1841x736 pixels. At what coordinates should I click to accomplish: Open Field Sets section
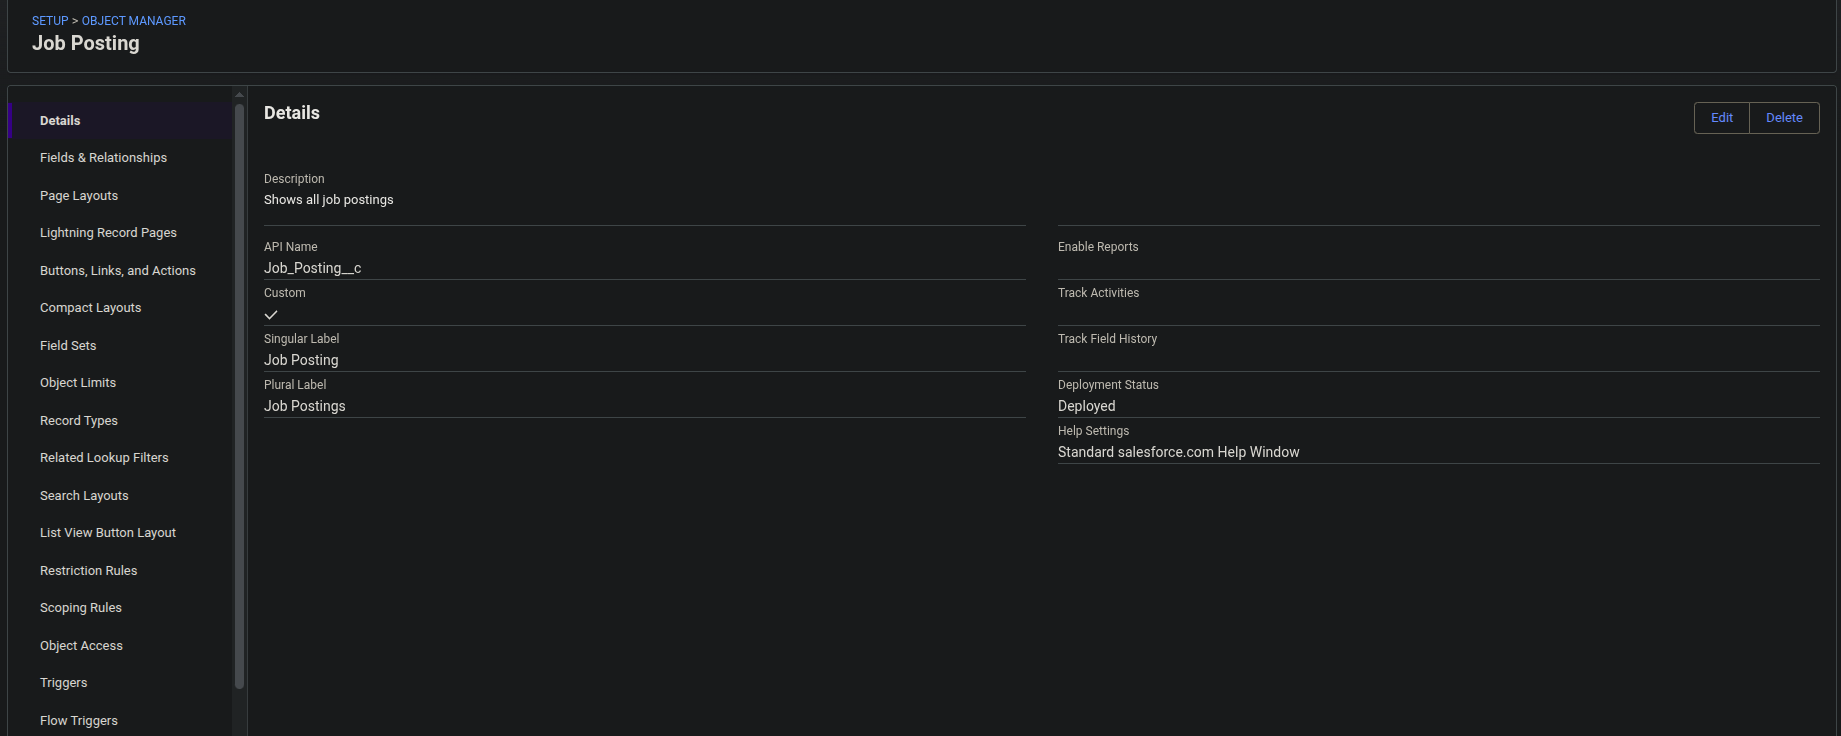pyautogui.click(x=68, y=346)
